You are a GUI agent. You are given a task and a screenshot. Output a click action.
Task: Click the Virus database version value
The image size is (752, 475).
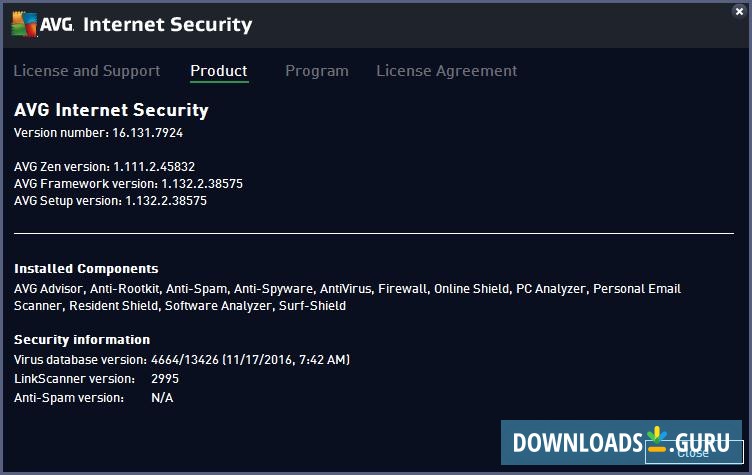pyautogui.click(x=250, y=359)
